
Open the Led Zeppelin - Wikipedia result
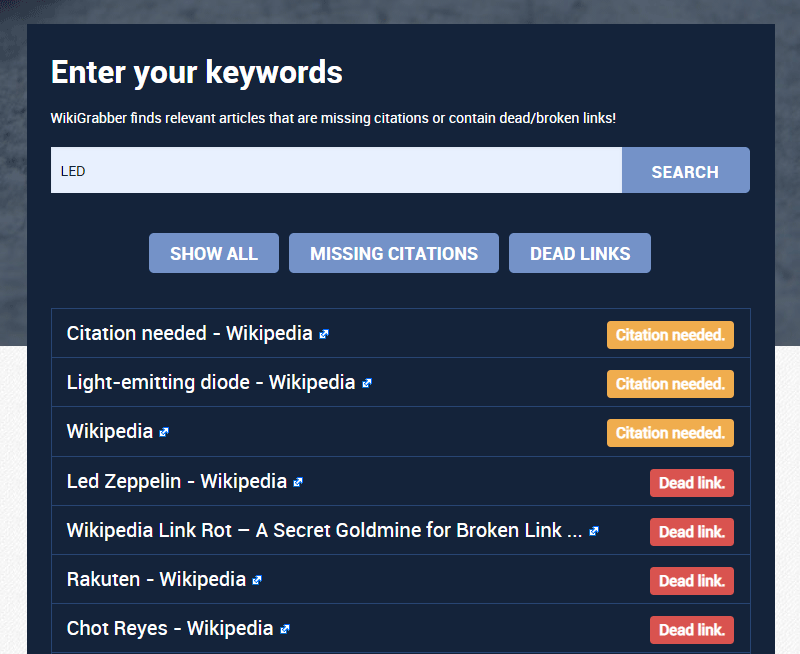[x=176, y=481]
